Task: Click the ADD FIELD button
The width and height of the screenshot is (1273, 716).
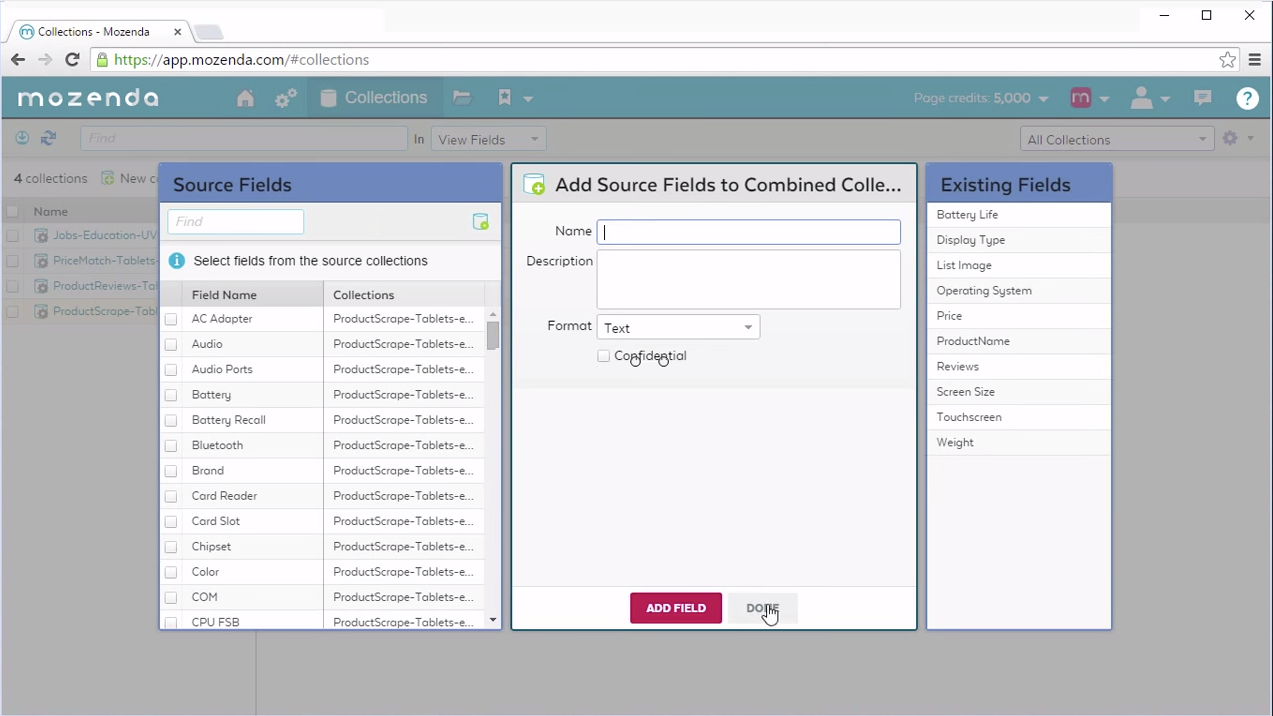Action: click(x=676, y=608)
